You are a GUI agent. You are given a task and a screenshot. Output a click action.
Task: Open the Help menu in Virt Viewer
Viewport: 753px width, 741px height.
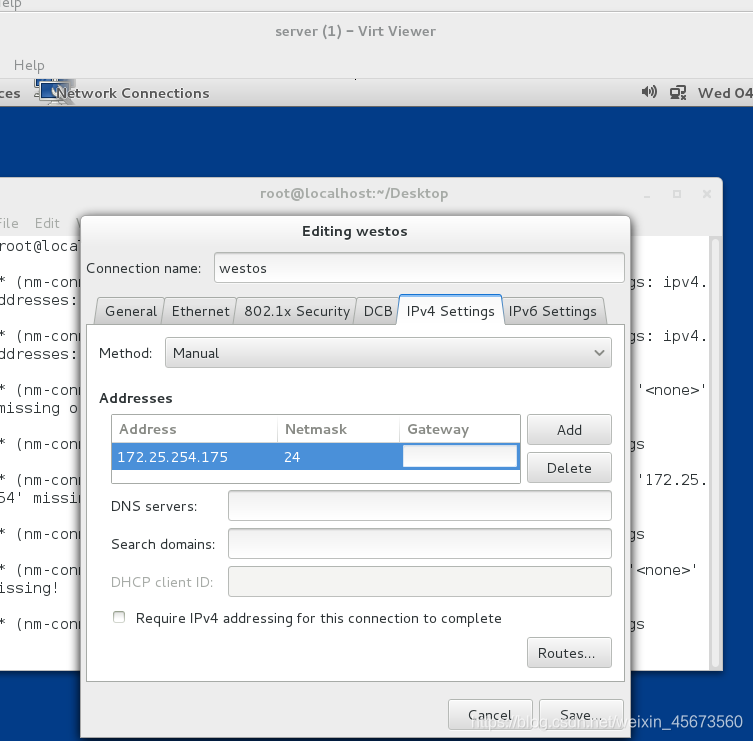click(29, 65)
